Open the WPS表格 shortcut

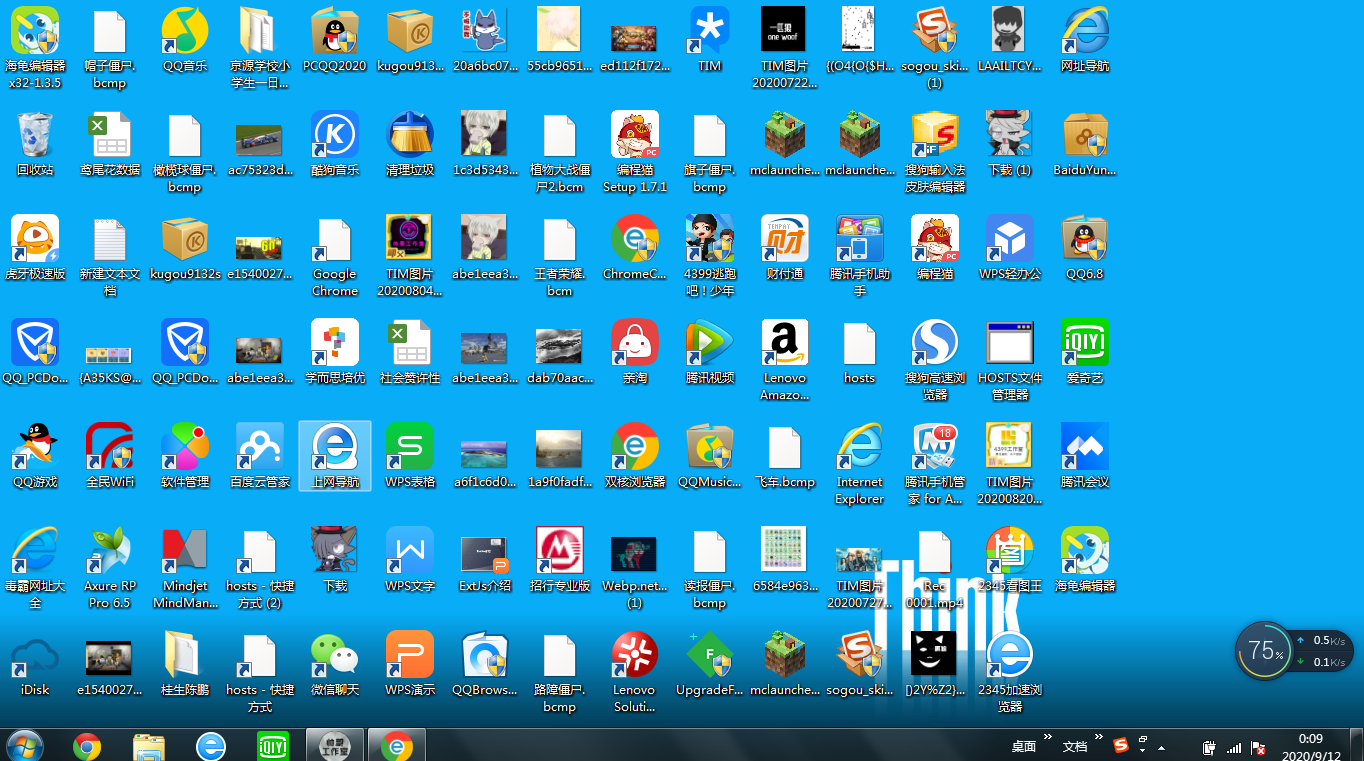[x=410, y=456]
